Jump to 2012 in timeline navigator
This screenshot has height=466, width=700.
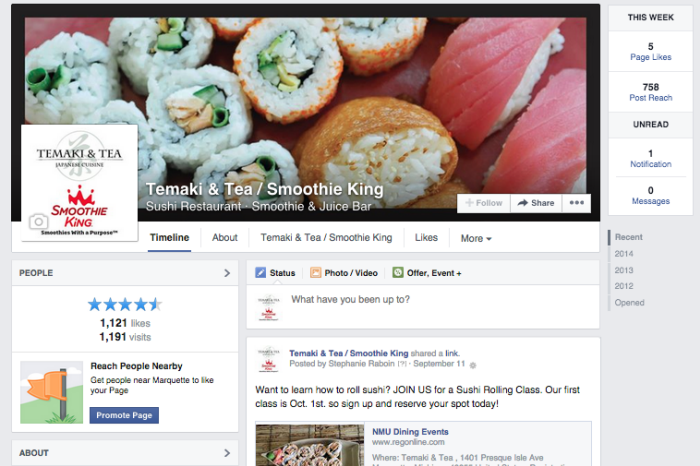point(624,286)
